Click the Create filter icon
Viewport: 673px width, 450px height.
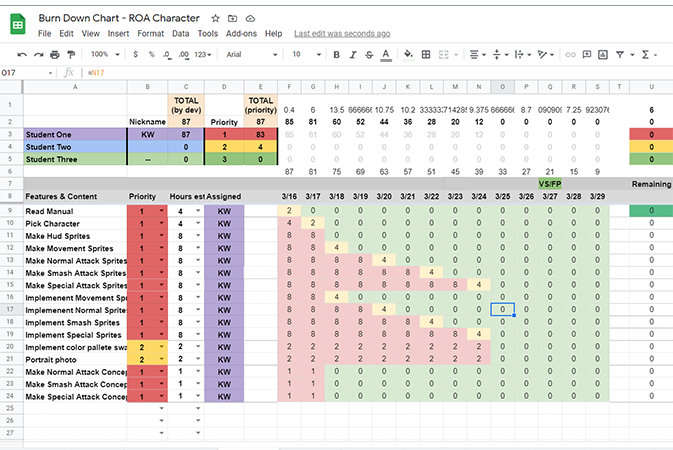620,55
